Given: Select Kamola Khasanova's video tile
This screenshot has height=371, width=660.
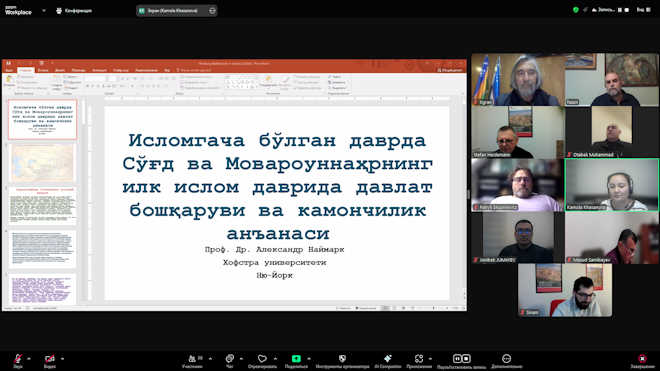Looking at the screenshot, I should tap(612, 185).
